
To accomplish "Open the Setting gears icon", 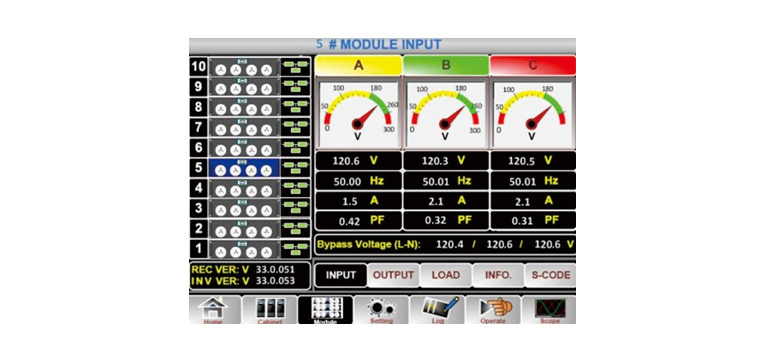I will pyautogui.click(x=381, y=310).
